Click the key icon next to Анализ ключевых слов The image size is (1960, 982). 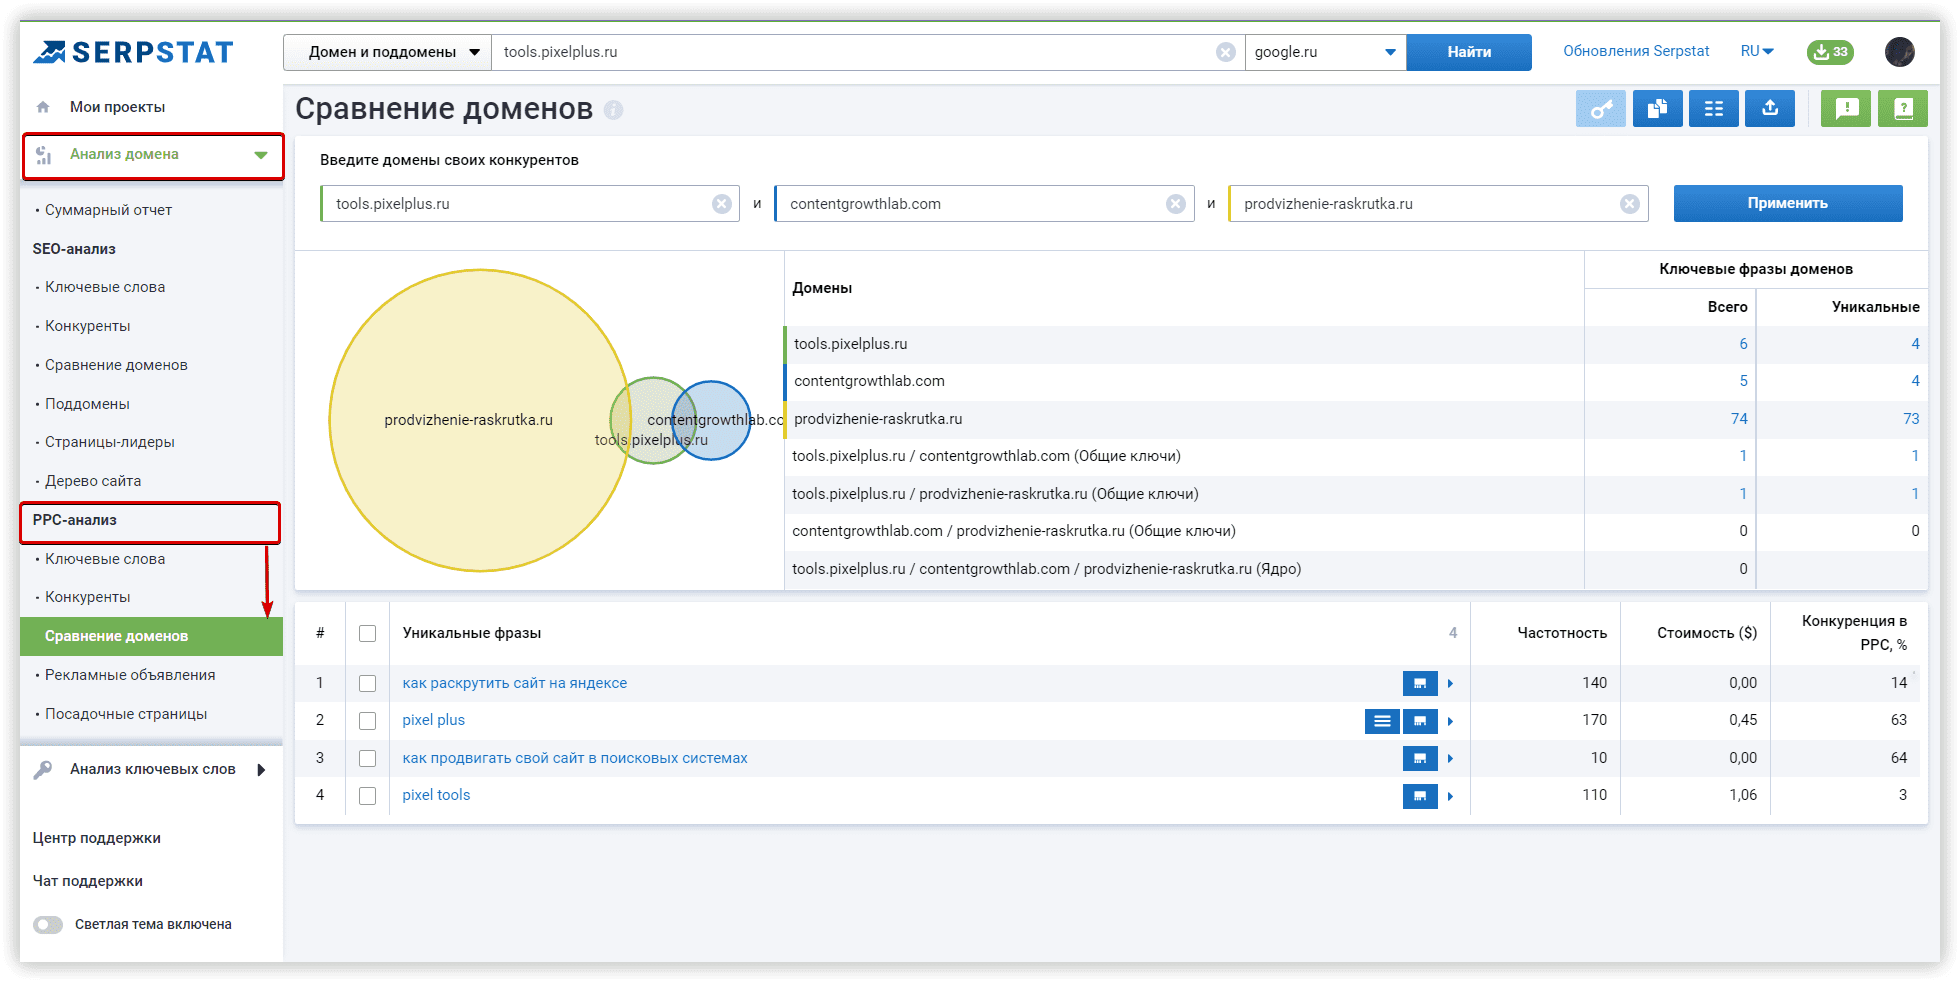[x=43, y=770]
